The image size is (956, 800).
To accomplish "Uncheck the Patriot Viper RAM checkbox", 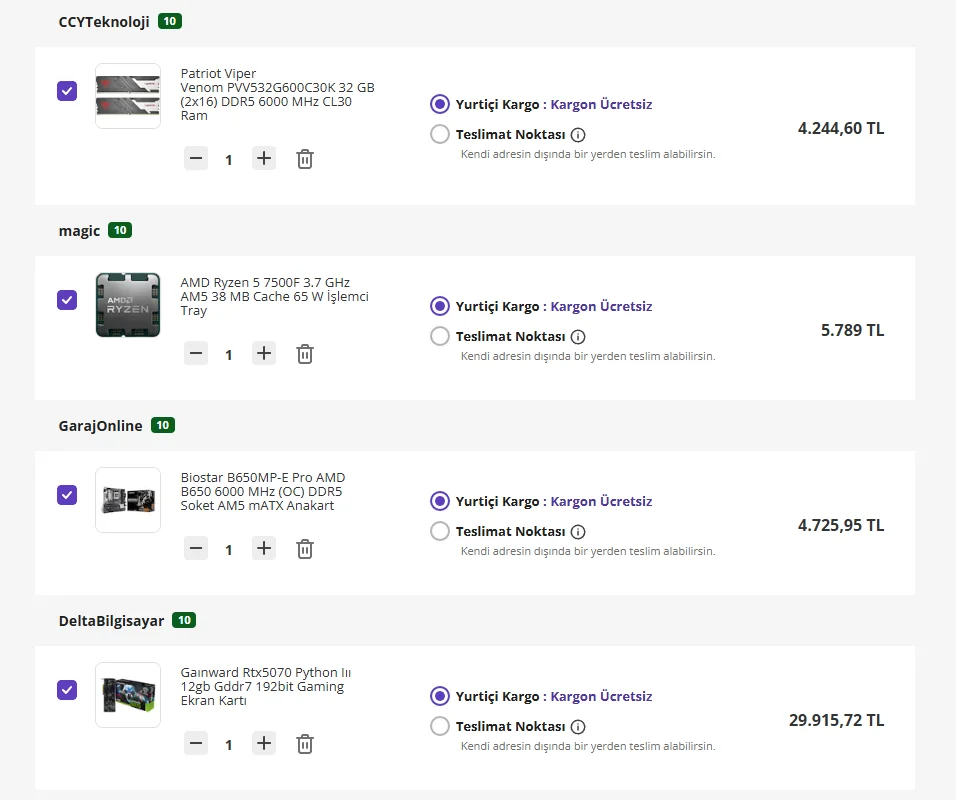I will coord(67,91).
